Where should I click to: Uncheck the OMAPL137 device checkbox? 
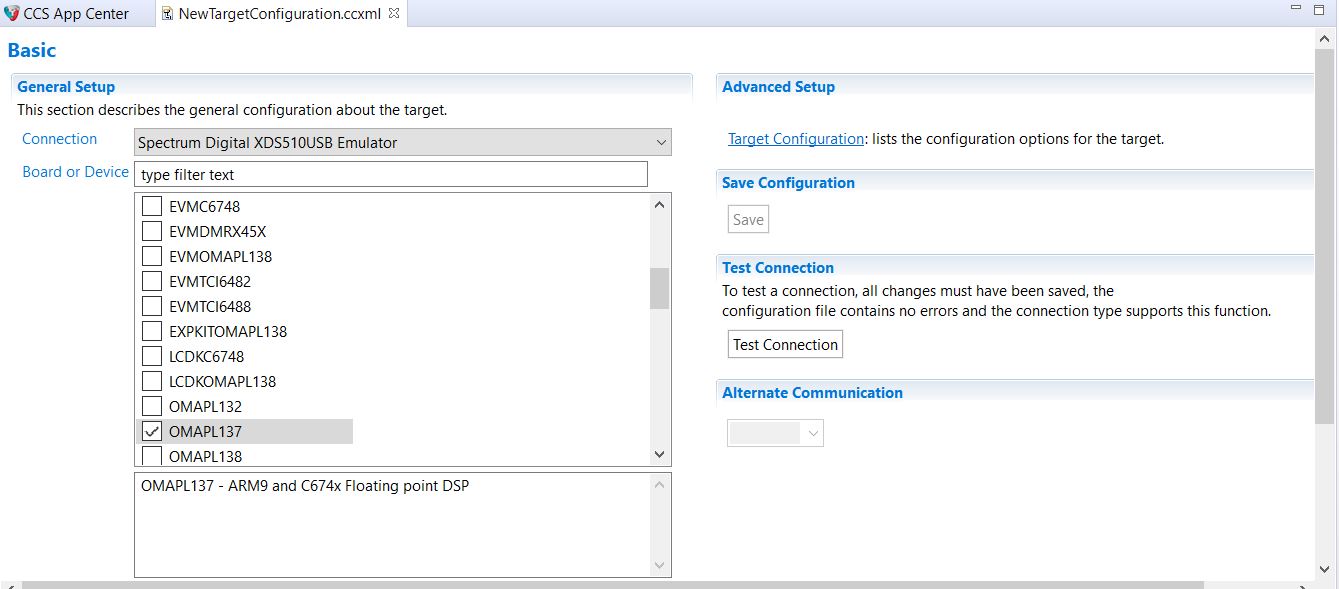(x=152, y=432)
